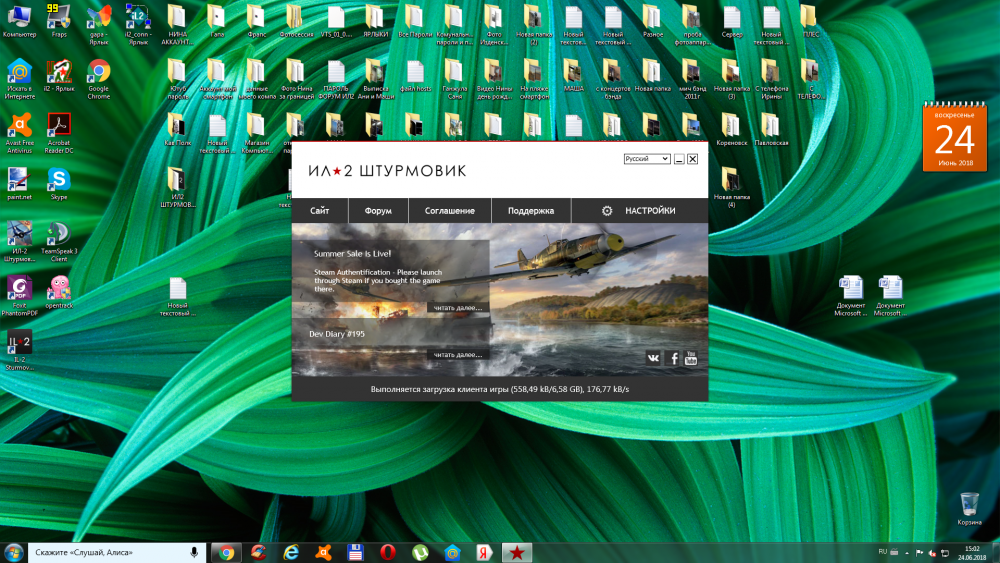This screenshot has height=563, width=1000.
Task: Open the gapa shortcut on desktop
Action: [98, 24]
